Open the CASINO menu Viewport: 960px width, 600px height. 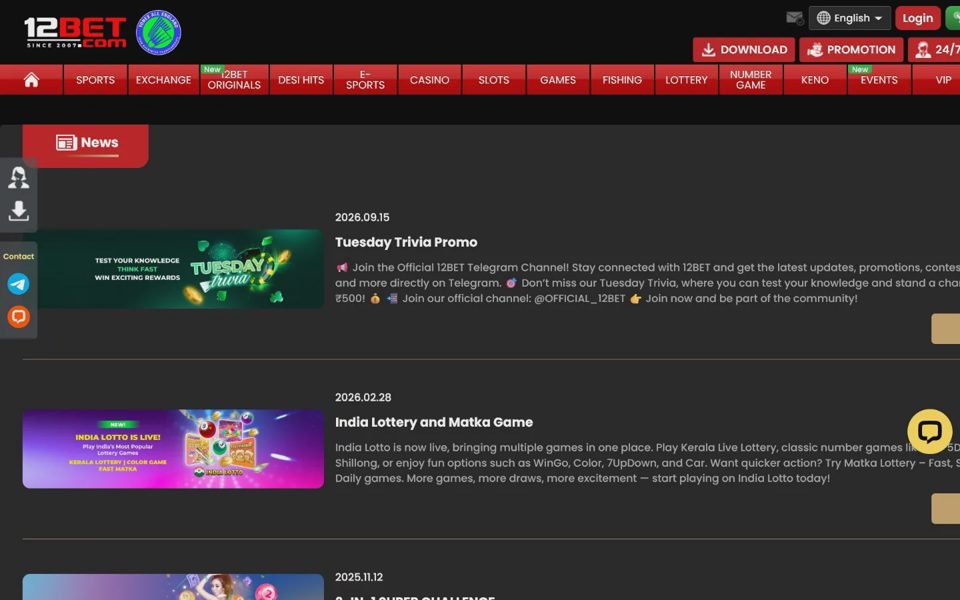point(429,80)
